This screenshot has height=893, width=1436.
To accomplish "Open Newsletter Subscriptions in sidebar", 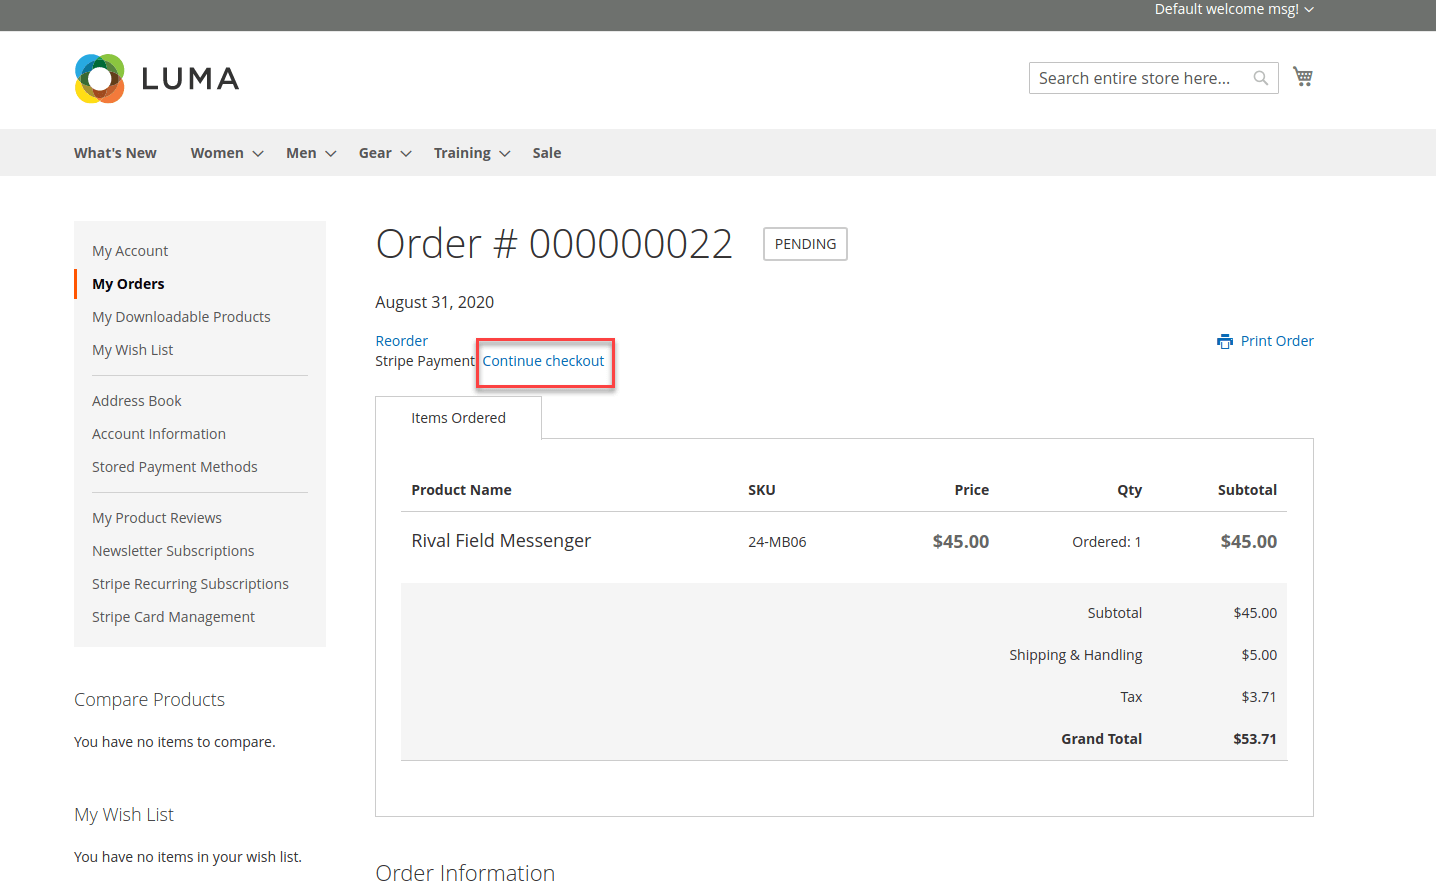I will [x=173, y=551].
